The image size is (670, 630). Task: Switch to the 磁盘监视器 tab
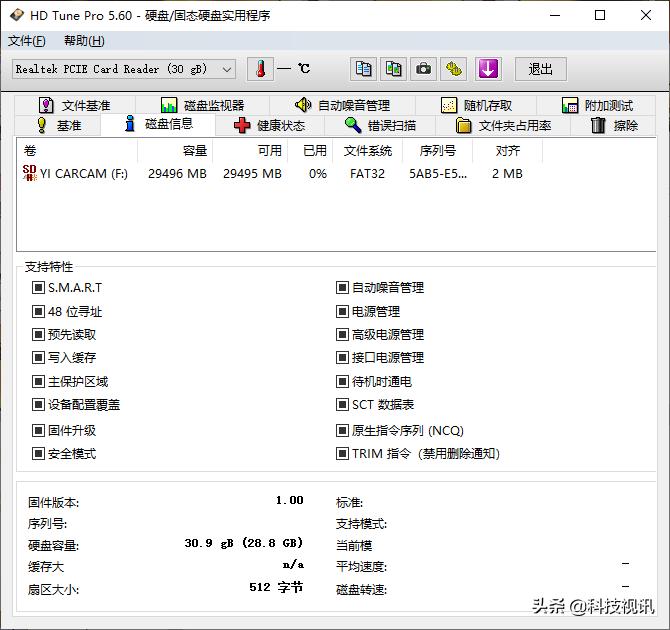[203, 105]
